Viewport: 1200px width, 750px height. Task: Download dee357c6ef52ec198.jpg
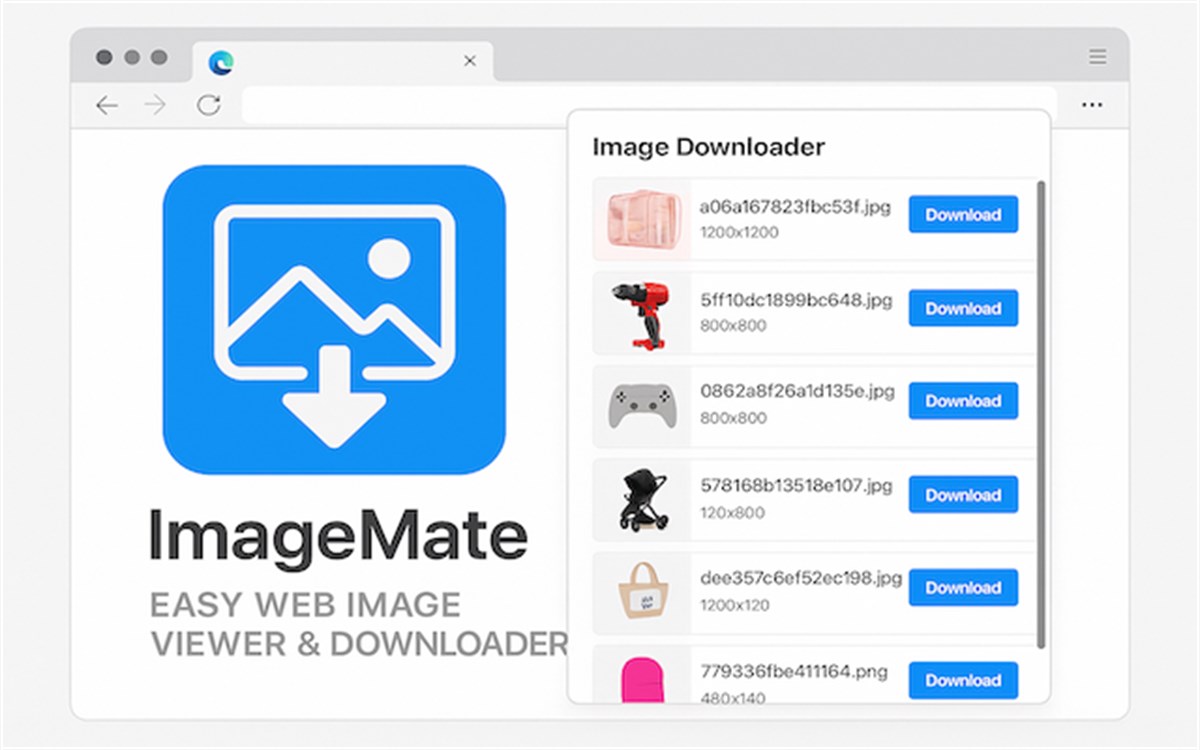963,588
